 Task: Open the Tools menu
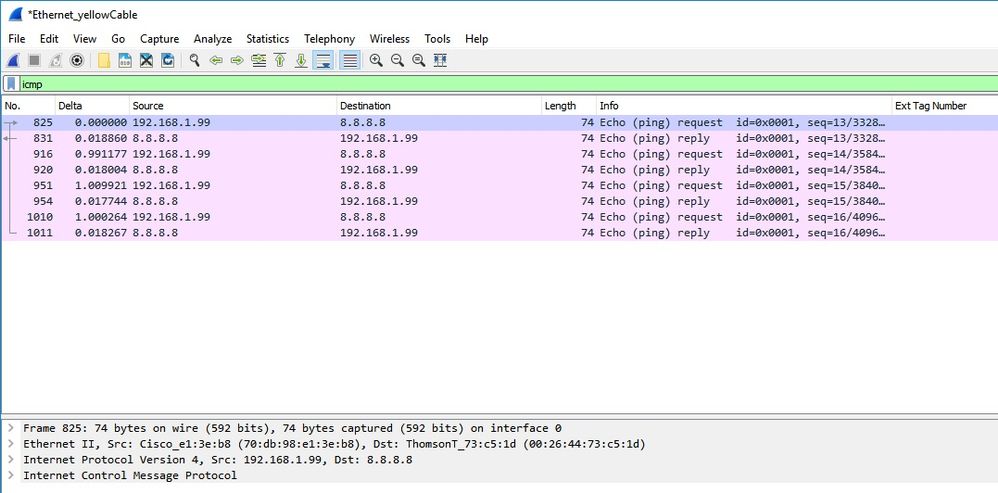437,39
